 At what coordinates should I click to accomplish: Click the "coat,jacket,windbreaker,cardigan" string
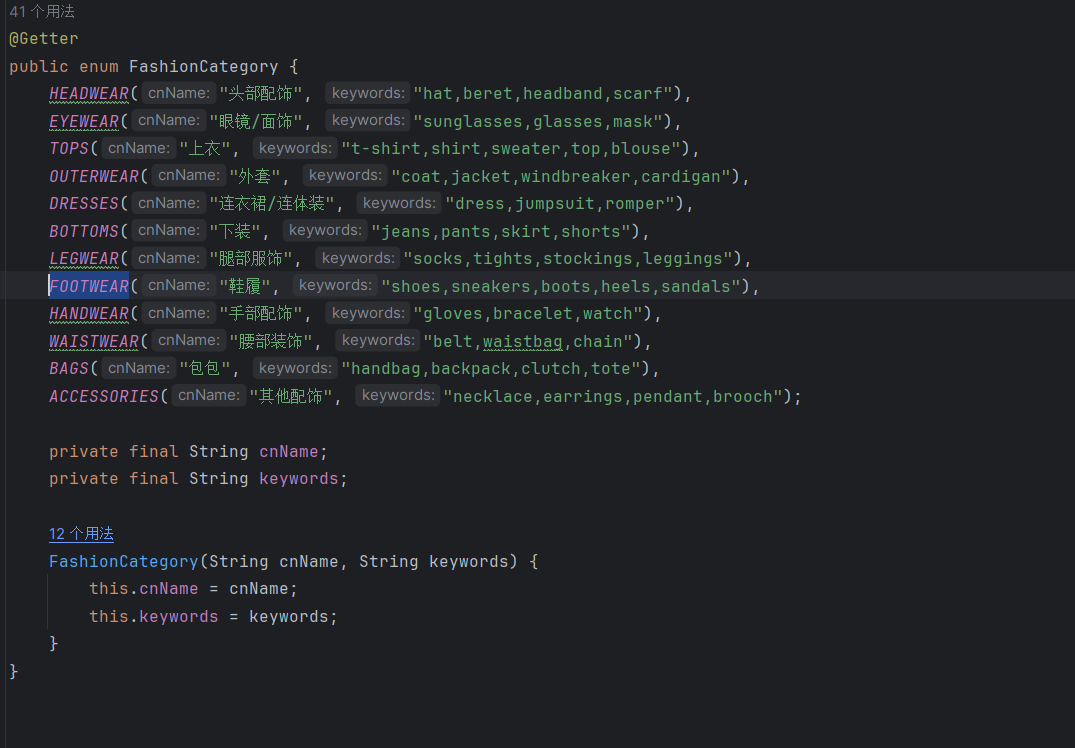coord(561,176)
